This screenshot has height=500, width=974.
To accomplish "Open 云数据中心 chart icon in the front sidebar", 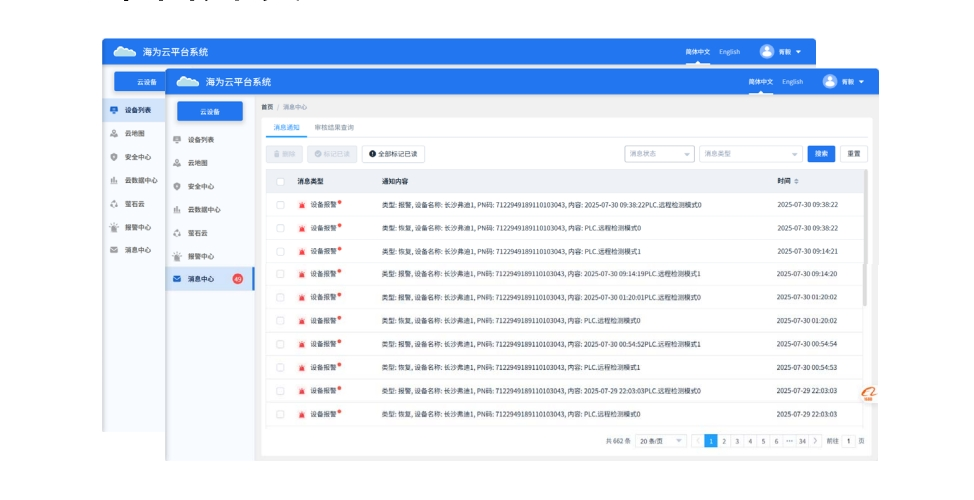I will (x=177, y=209).
